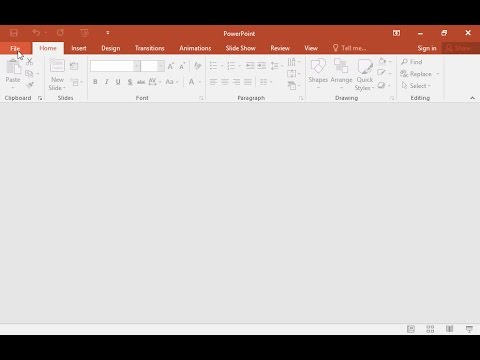Toggle Italic formatting
The image size is (480, 360).
(107, 82)
